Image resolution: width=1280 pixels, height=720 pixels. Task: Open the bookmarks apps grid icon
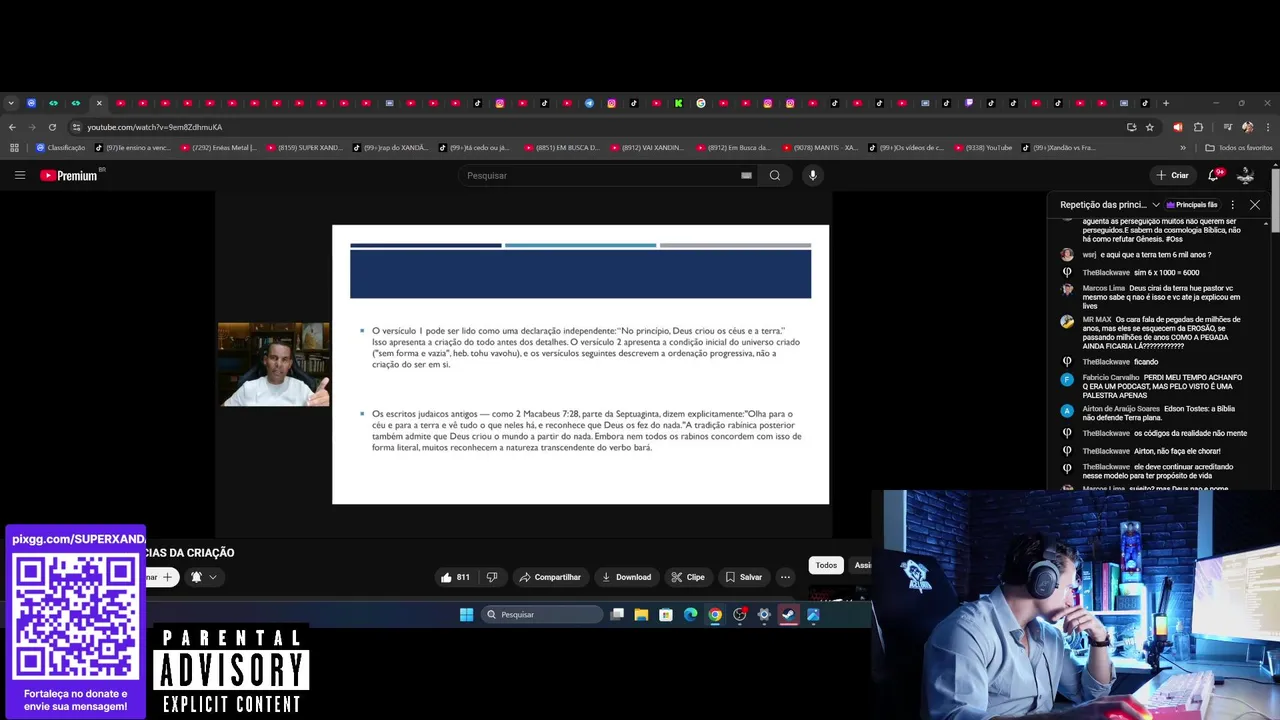pos(14,148)
